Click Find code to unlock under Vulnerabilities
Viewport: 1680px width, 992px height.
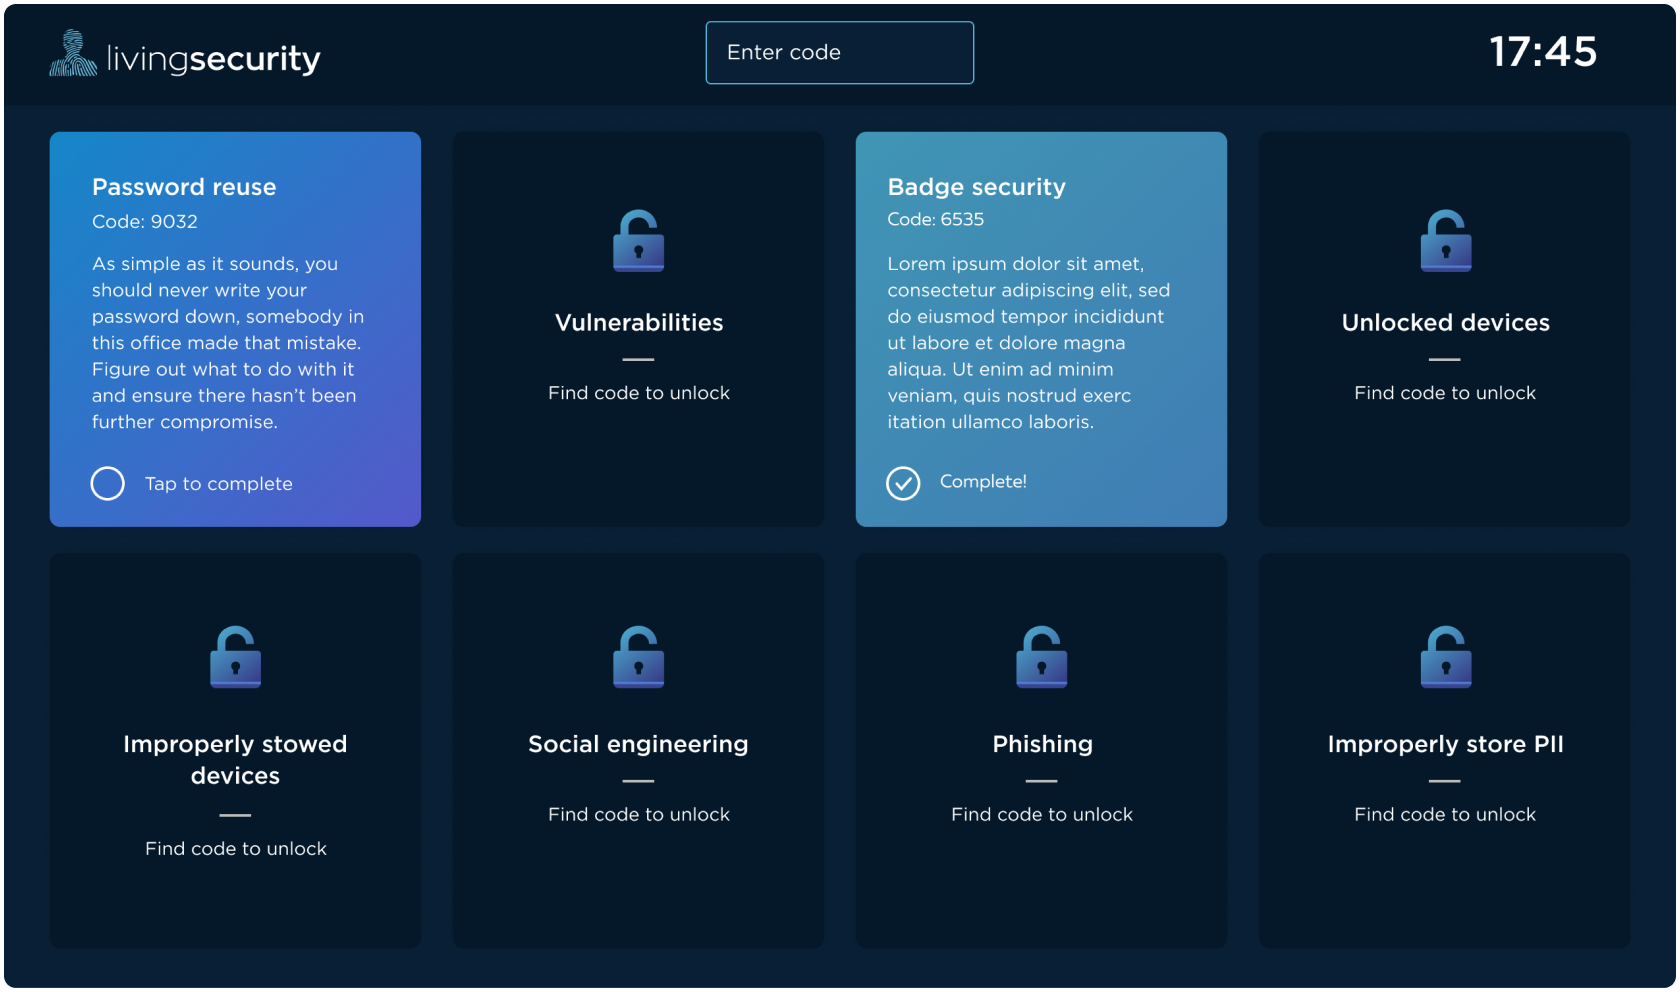tap(639, 393)
